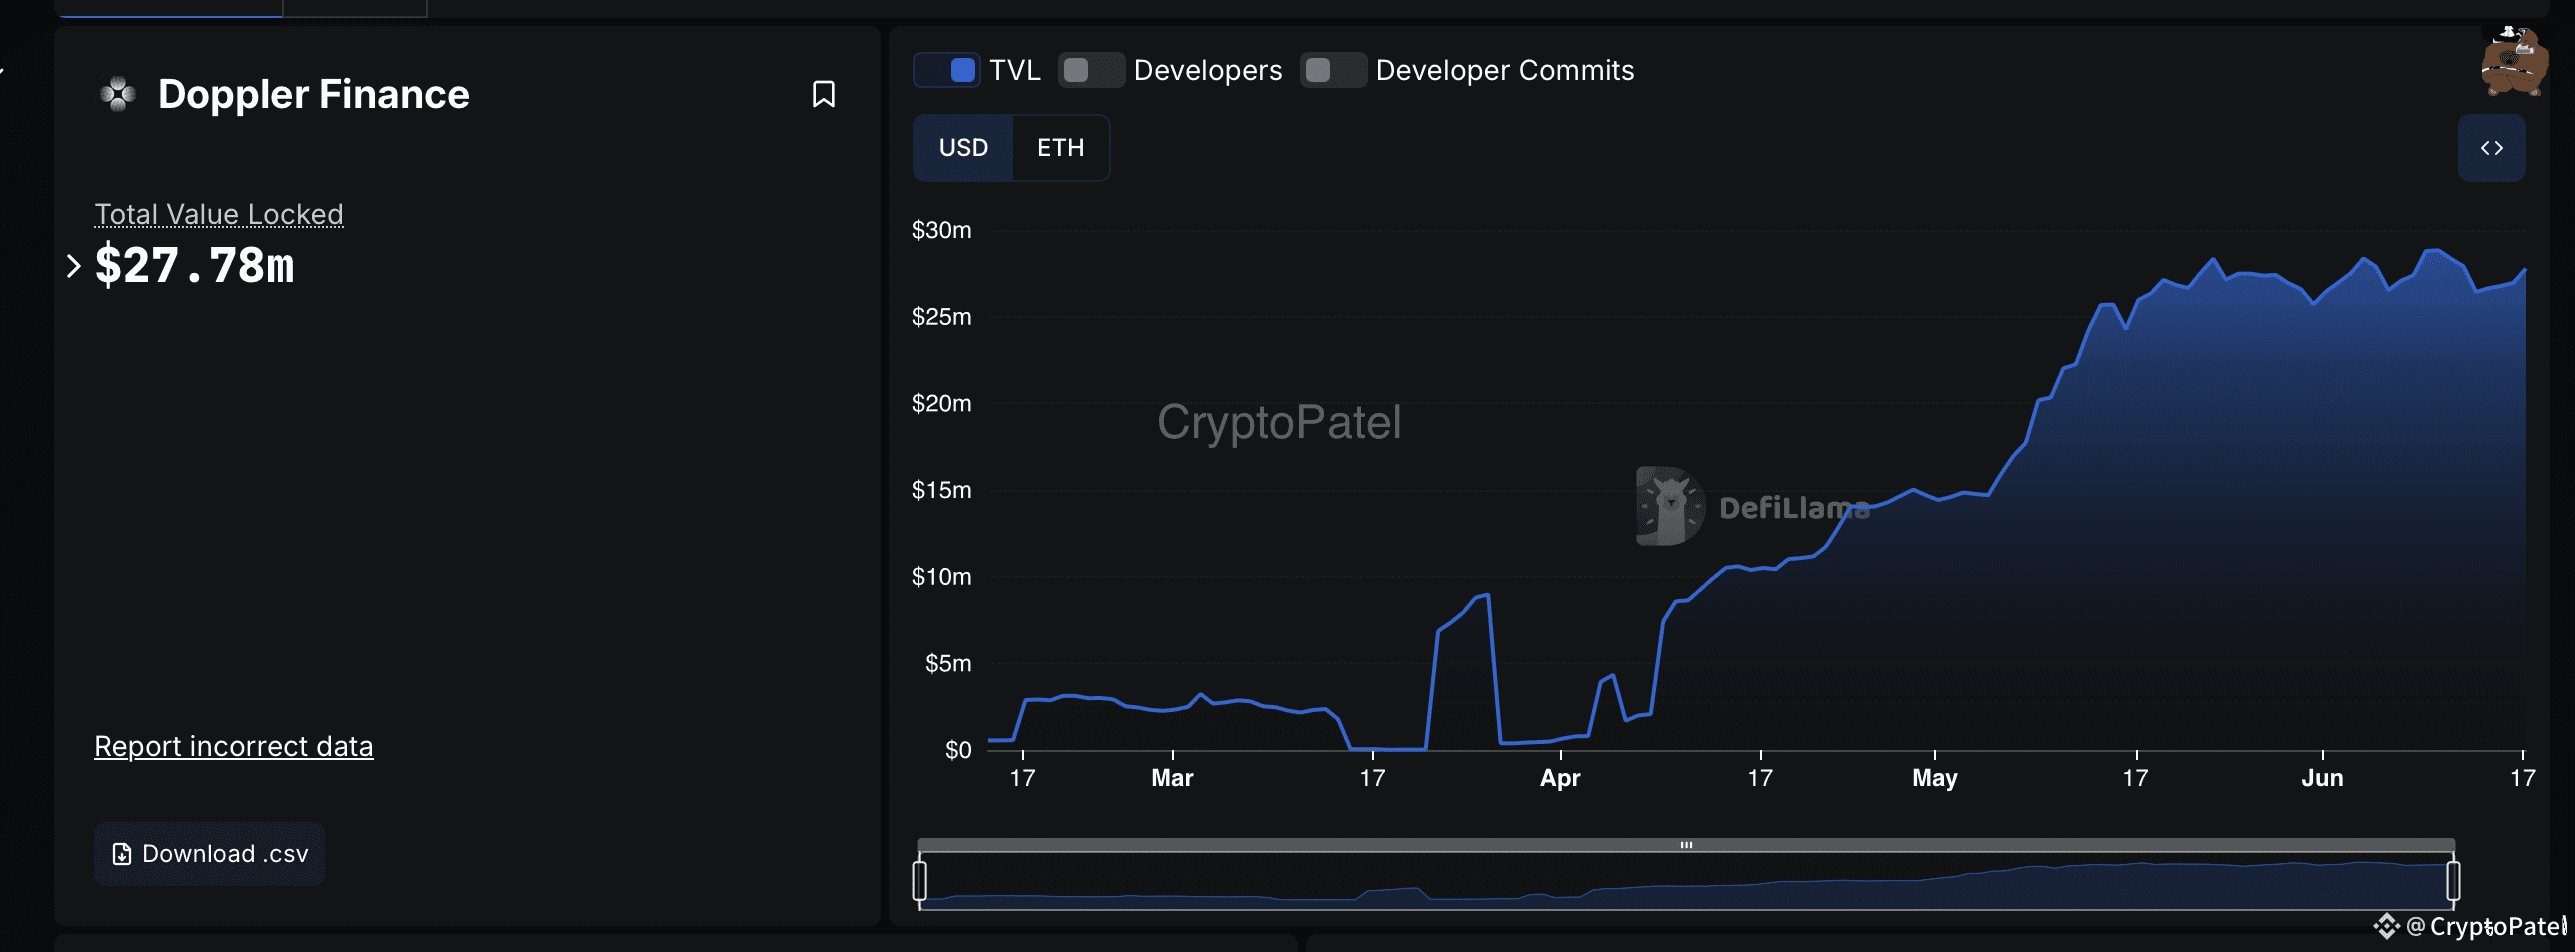Click the bear avatar in top corner
The width and height of the screenshot is (2575, 952).
[x=2514, y=62]
